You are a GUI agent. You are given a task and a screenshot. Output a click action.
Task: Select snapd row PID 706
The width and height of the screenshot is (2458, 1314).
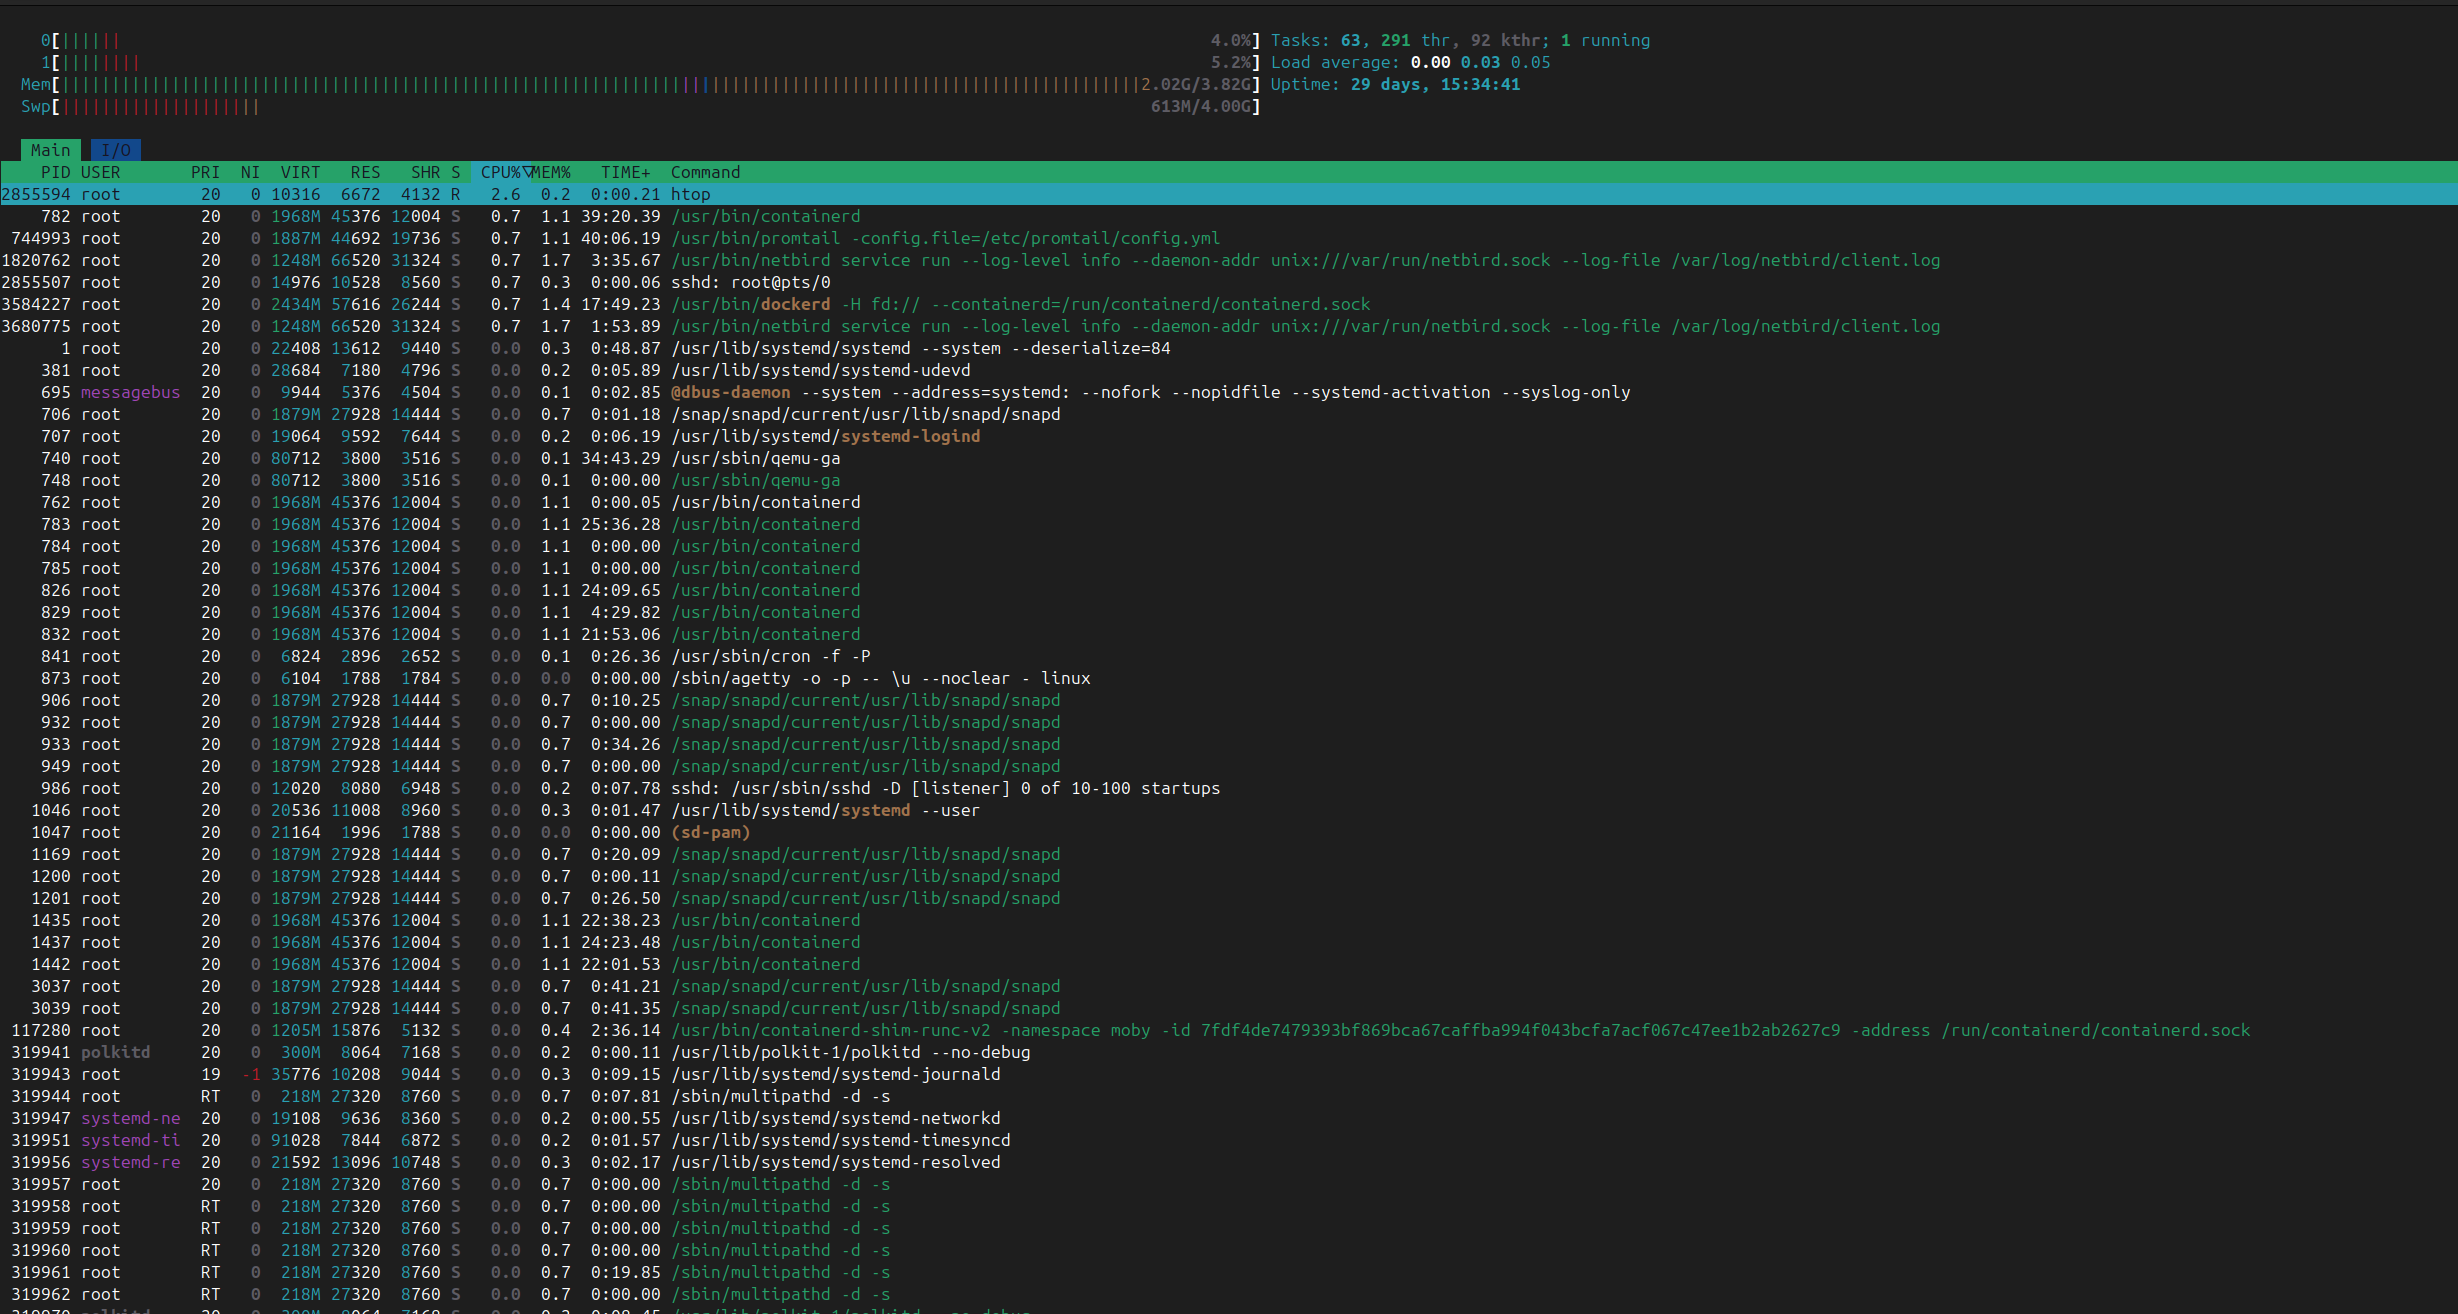1229,414
